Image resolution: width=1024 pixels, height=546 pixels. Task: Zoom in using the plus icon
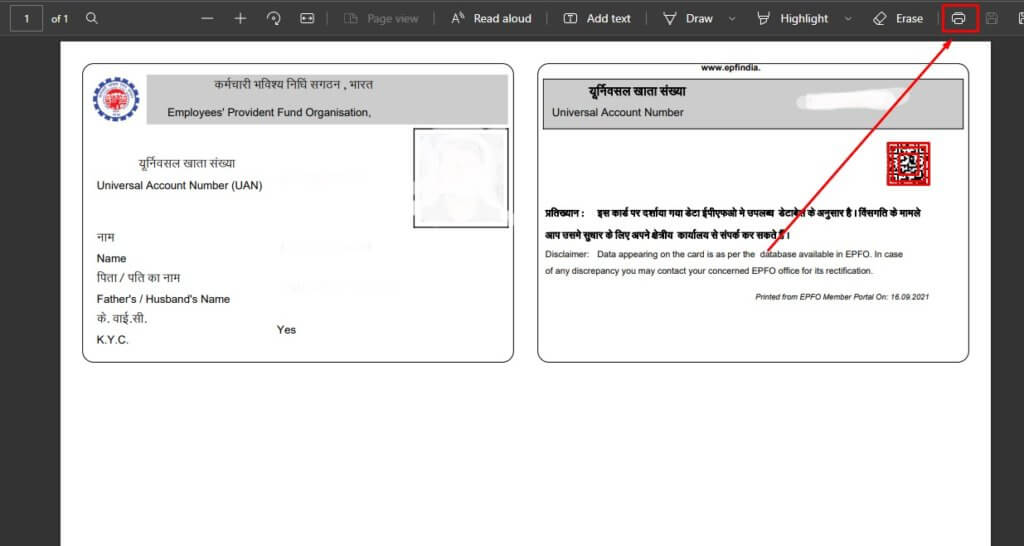click(x=240, y=18)
